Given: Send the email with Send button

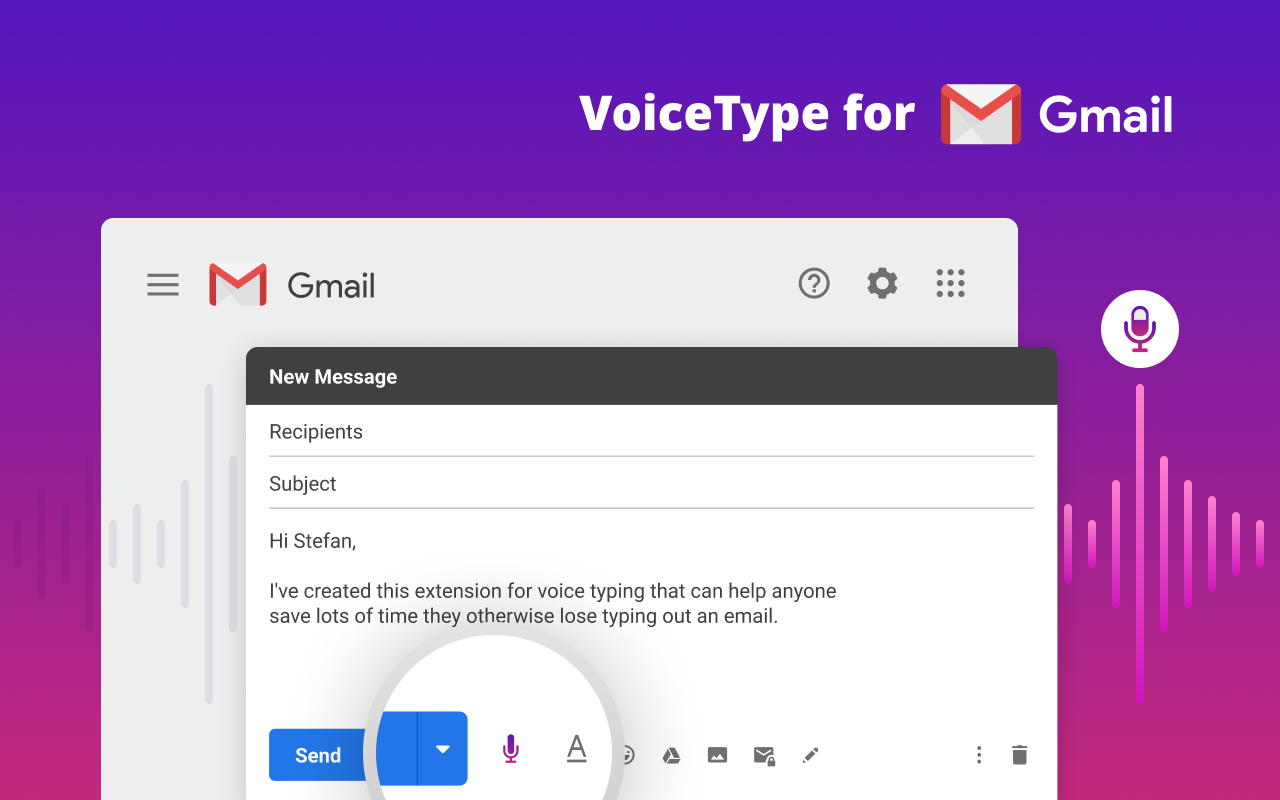Looking at the screenshot, I should pos(318,755).
